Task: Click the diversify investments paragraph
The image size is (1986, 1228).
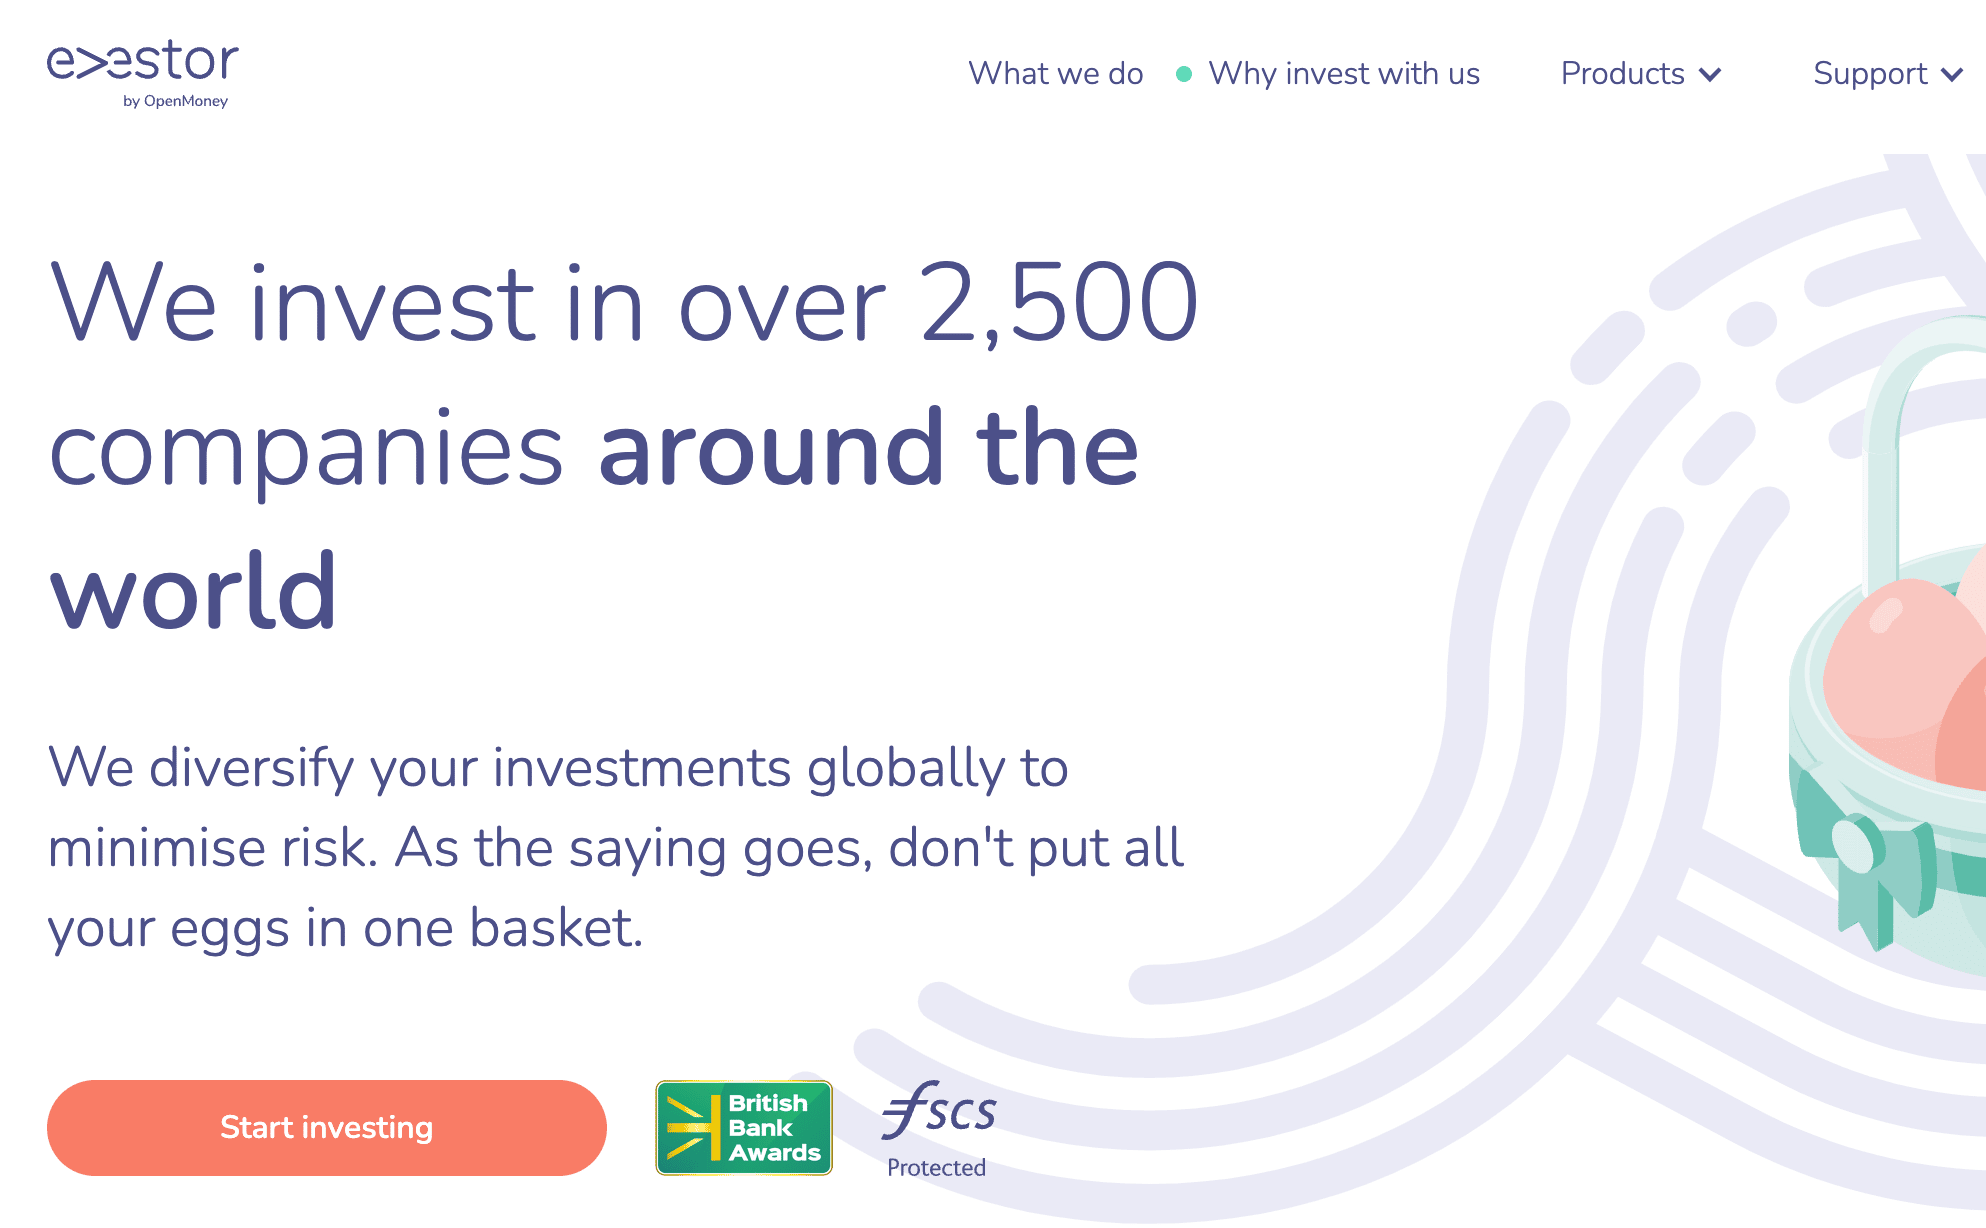Action: pos(616,848)
